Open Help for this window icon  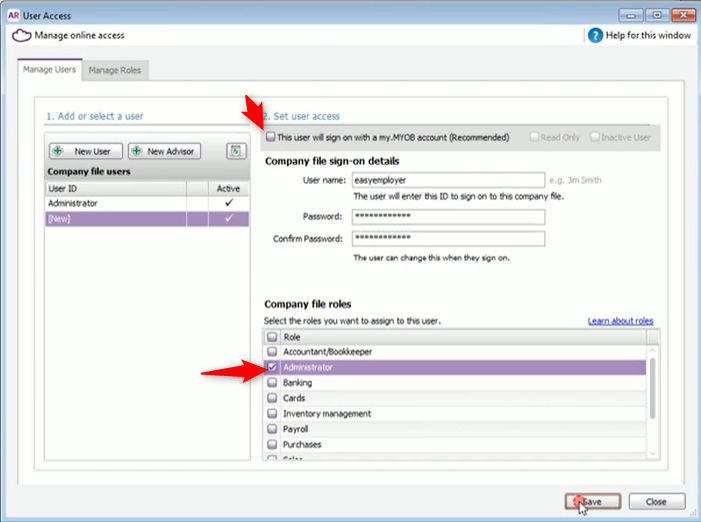[x=595, y=35]
